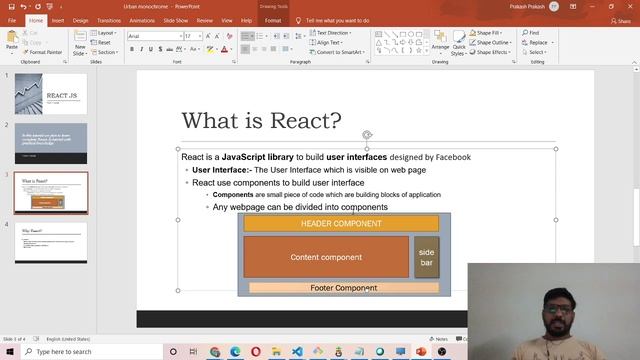Select slide 4 thumbnail
The image size is (640, 360).
click(x=51, y=243)
